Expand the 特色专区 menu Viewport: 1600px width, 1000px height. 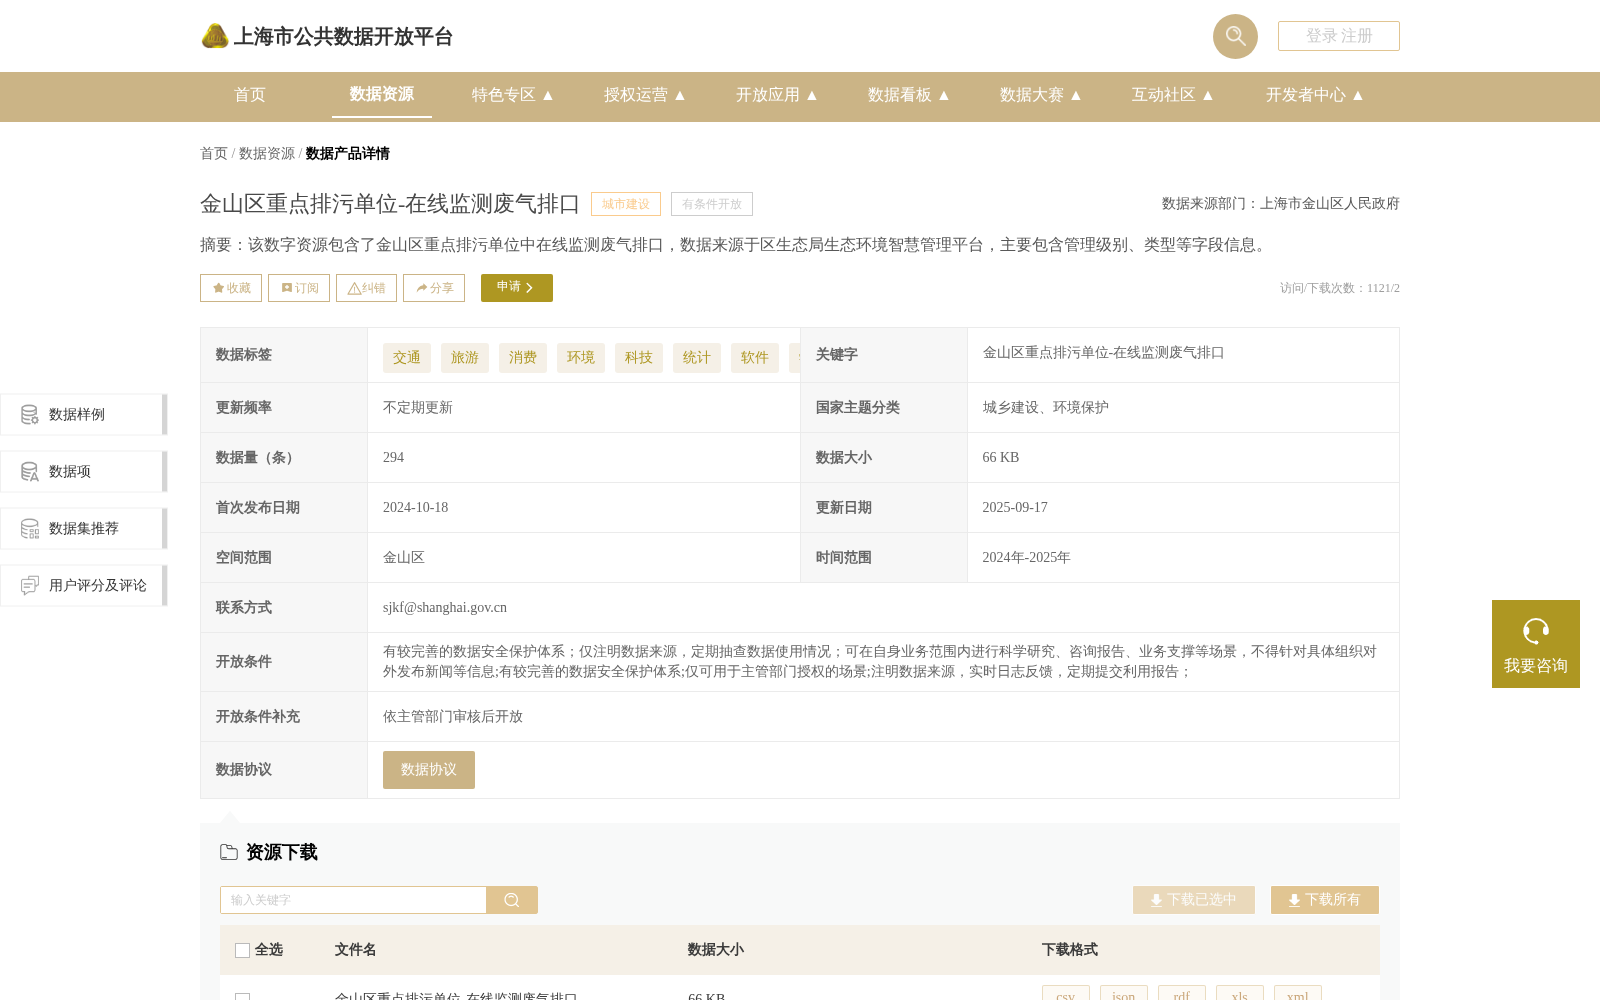point(513,95)
